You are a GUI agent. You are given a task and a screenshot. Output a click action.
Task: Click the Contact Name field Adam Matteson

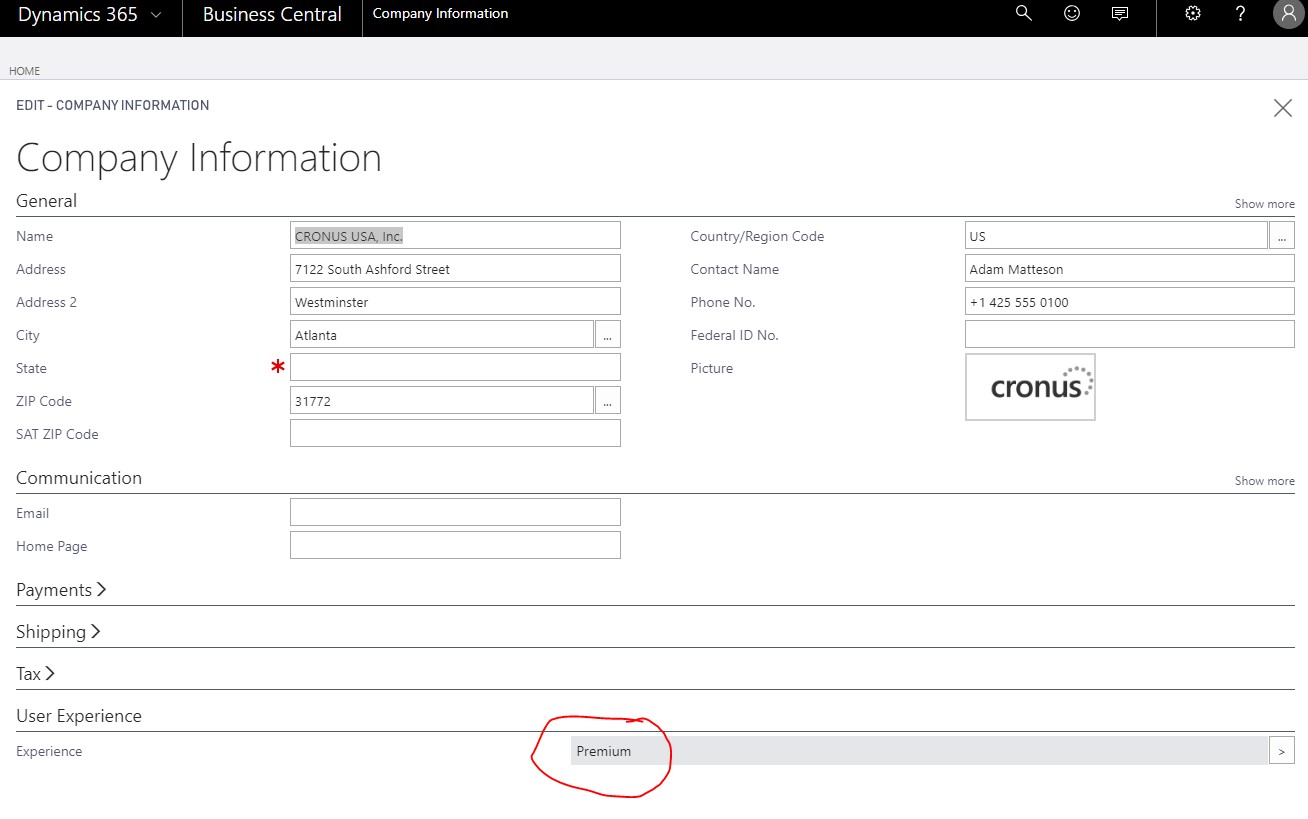click(x=1130, y=269)
